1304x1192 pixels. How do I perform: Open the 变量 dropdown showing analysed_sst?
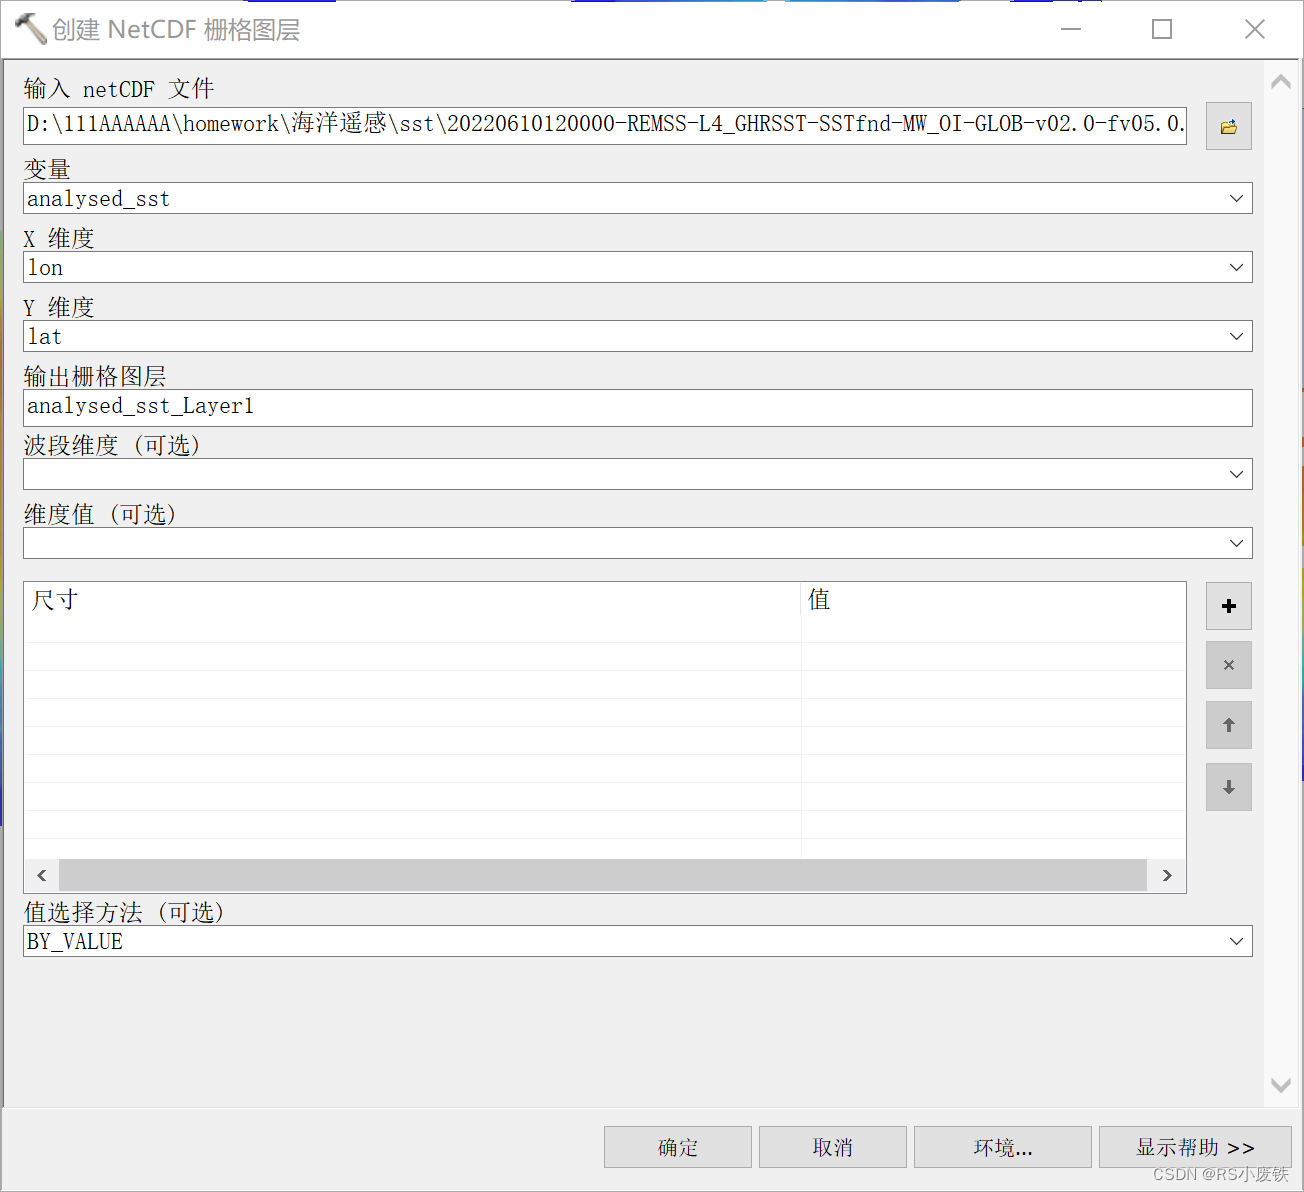[x=1237, y=198]
